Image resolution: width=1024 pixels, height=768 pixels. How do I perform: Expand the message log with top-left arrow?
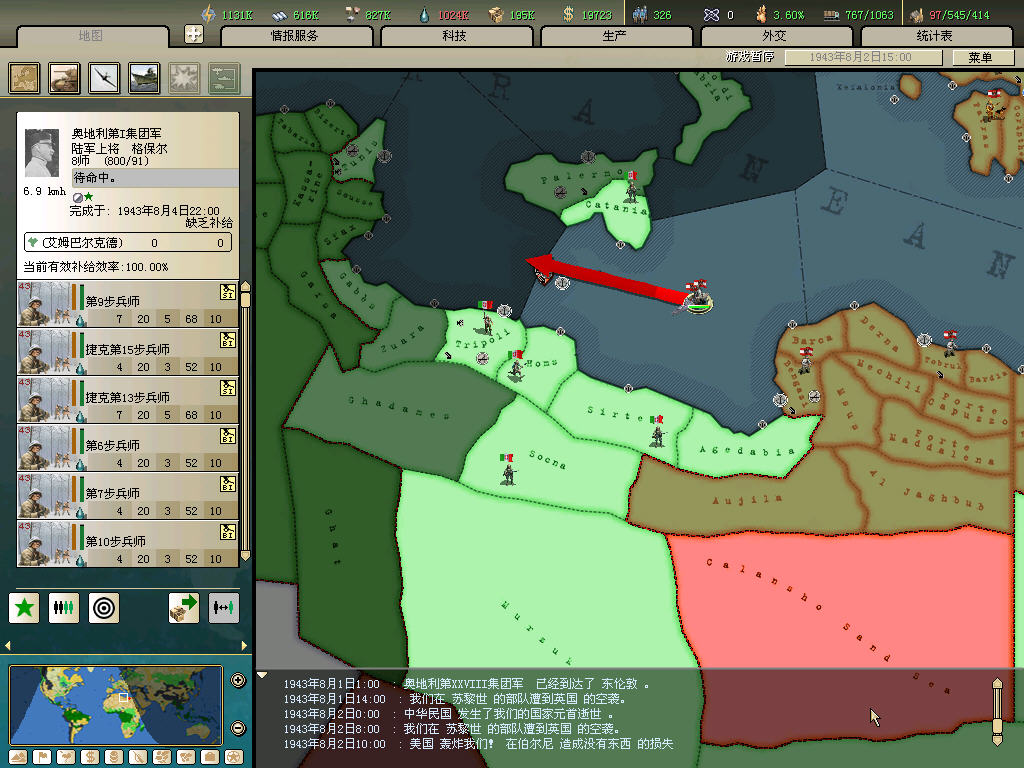point(262,675)
